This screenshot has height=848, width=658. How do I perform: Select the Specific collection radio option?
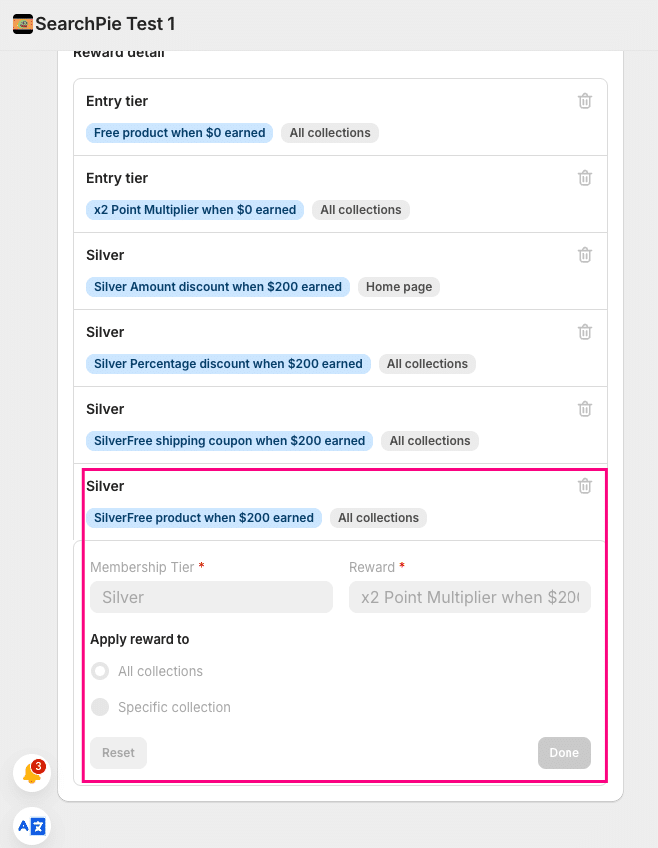pyautogui.click(x=100, y=707)
